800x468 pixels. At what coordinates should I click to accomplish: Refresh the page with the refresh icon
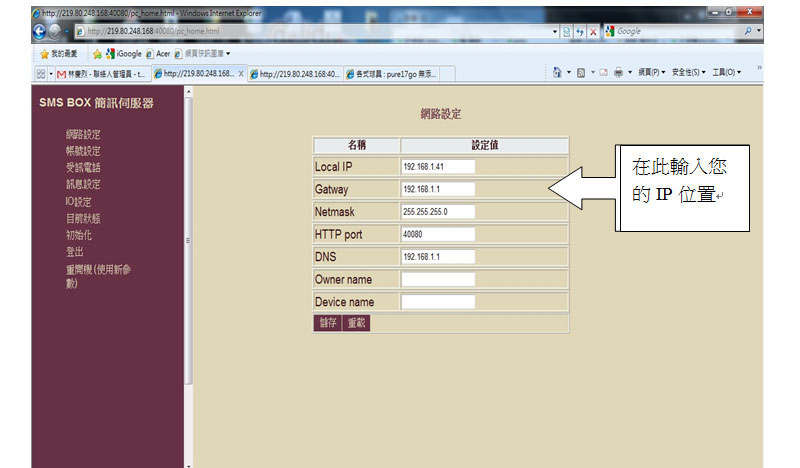click(x=580, y=32)
